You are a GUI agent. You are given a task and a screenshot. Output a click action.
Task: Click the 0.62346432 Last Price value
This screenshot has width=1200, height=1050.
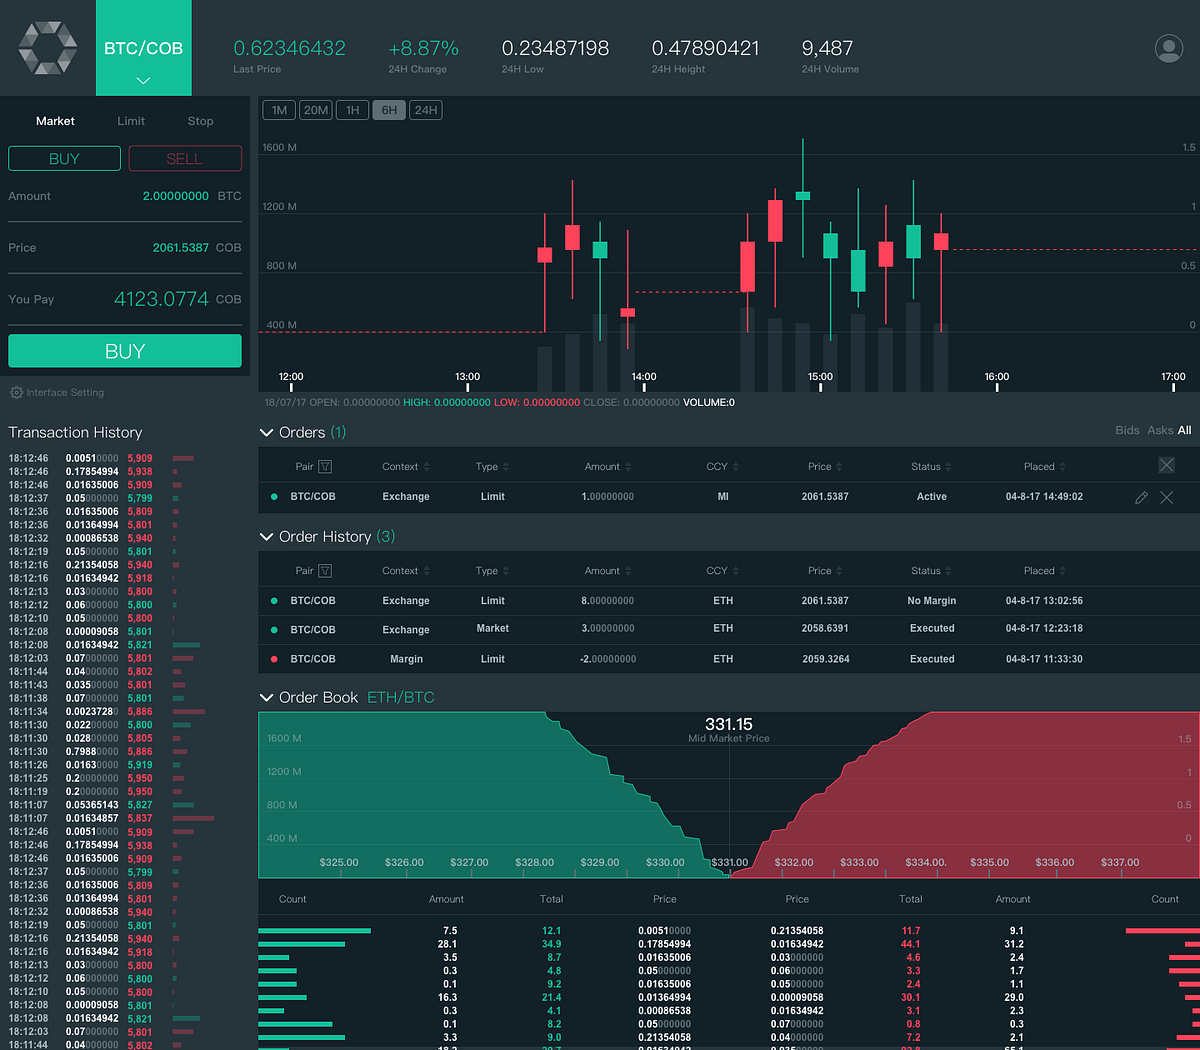pyautogui.click(x=289, y=48)
